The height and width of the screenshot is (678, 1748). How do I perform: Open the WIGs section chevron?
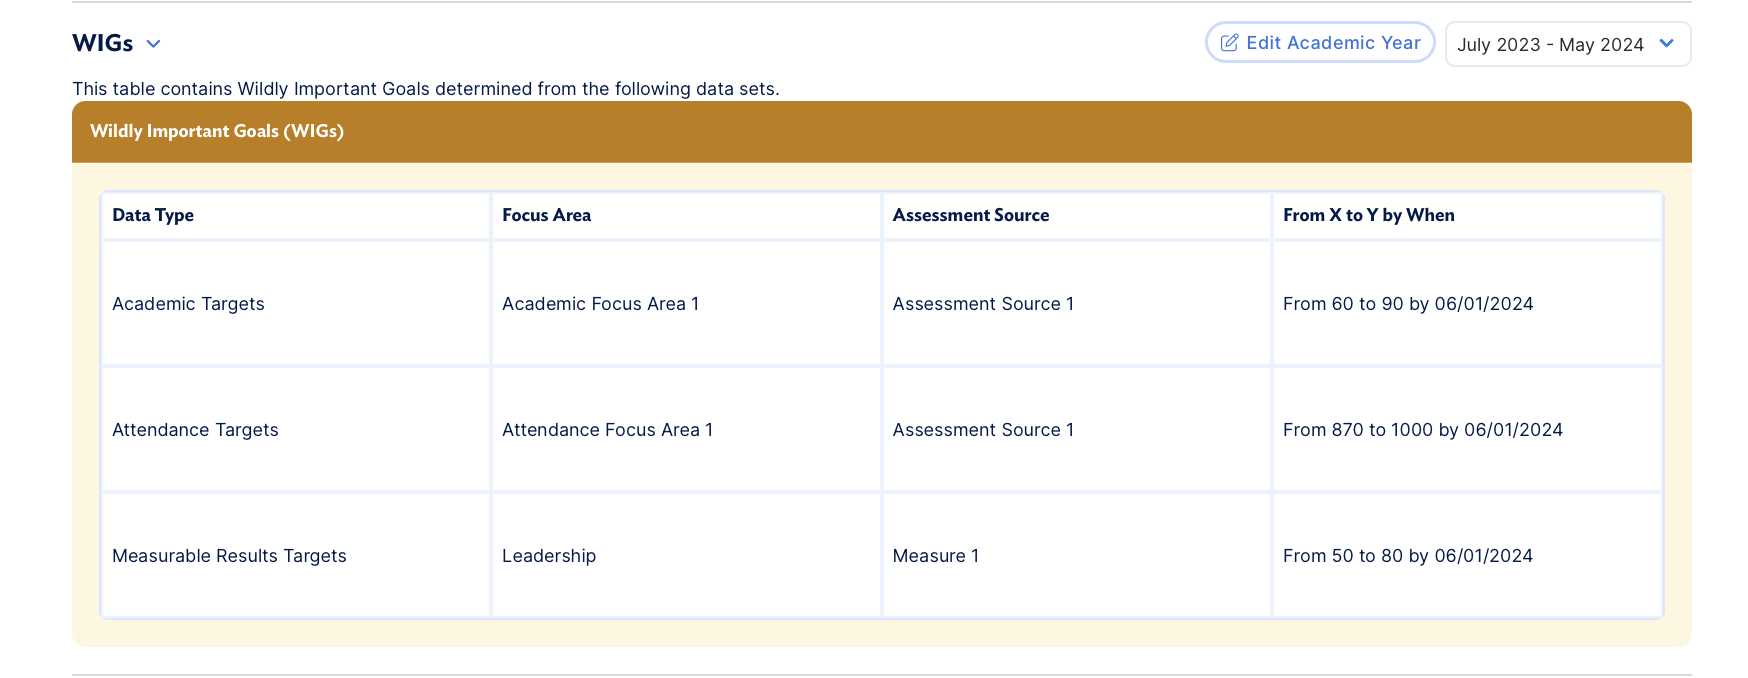pos(153,44)
